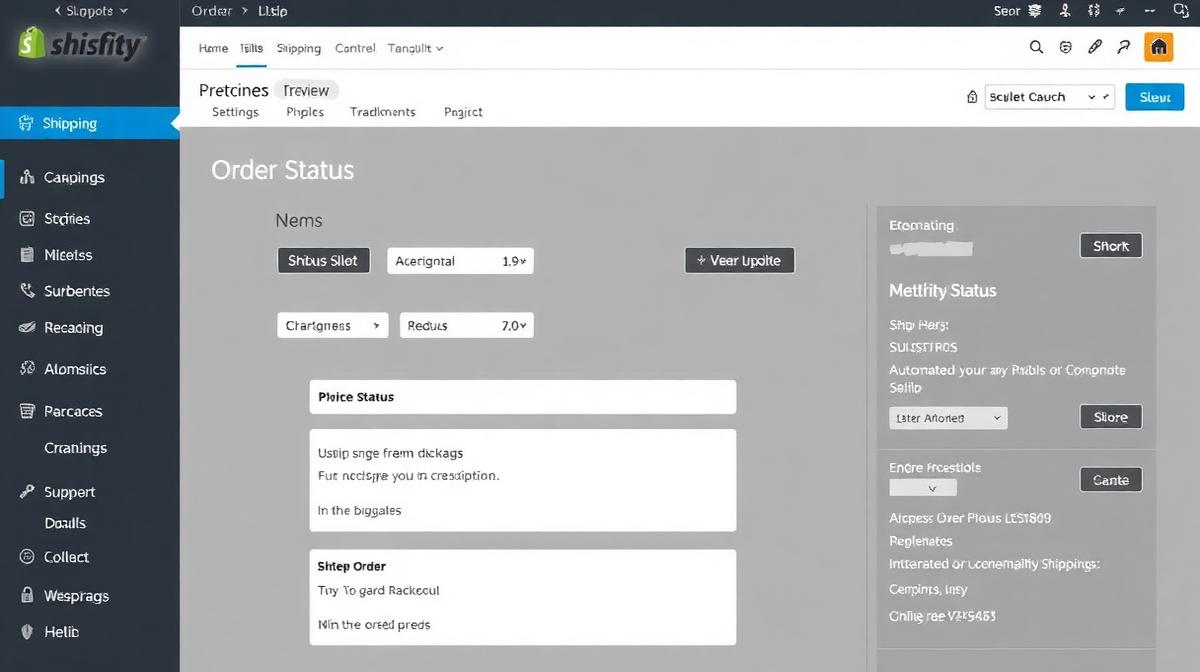Click the person icon in top dark bar
This screenshot has width=1200, height=672.
(1066, 11)
